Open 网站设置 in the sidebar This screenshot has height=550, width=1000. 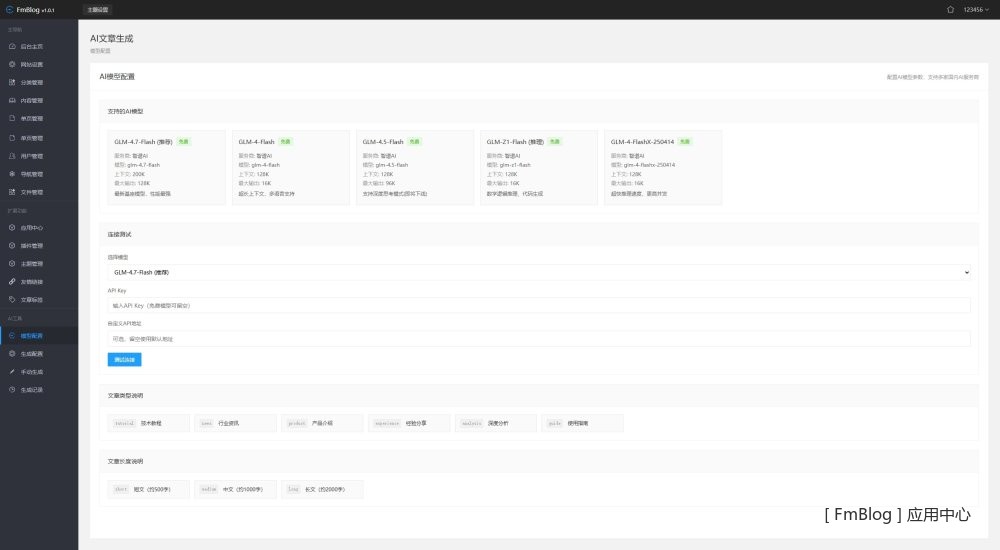[31, 65]
